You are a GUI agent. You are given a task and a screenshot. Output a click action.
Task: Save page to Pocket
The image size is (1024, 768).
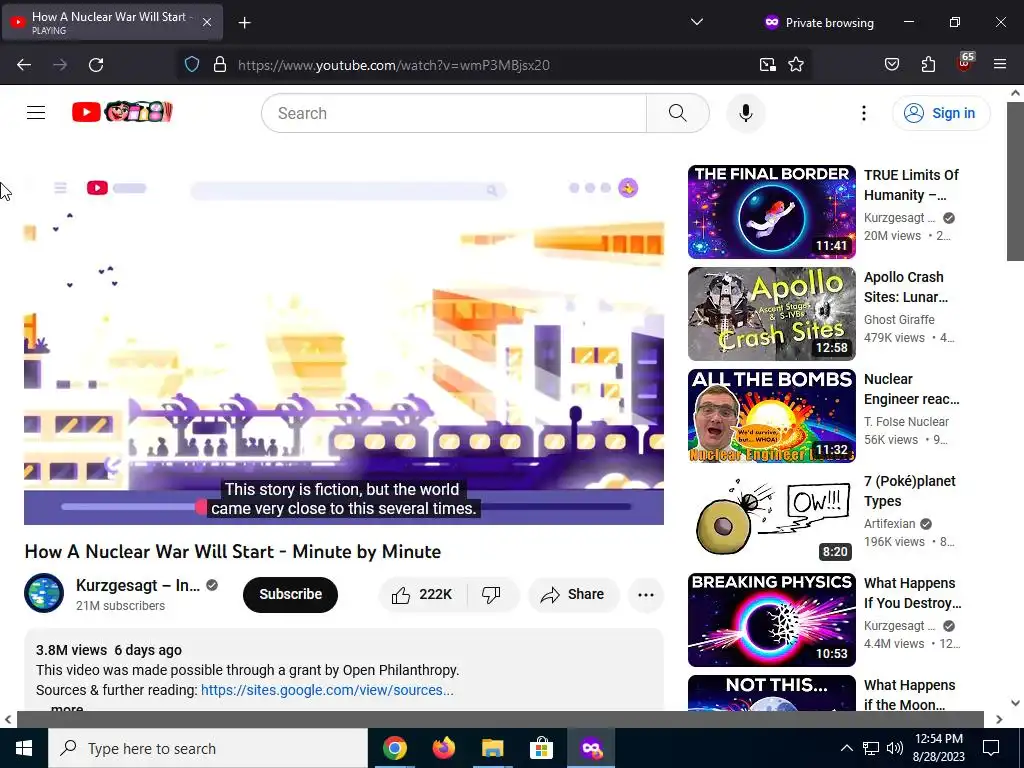[x=891, y=64]
